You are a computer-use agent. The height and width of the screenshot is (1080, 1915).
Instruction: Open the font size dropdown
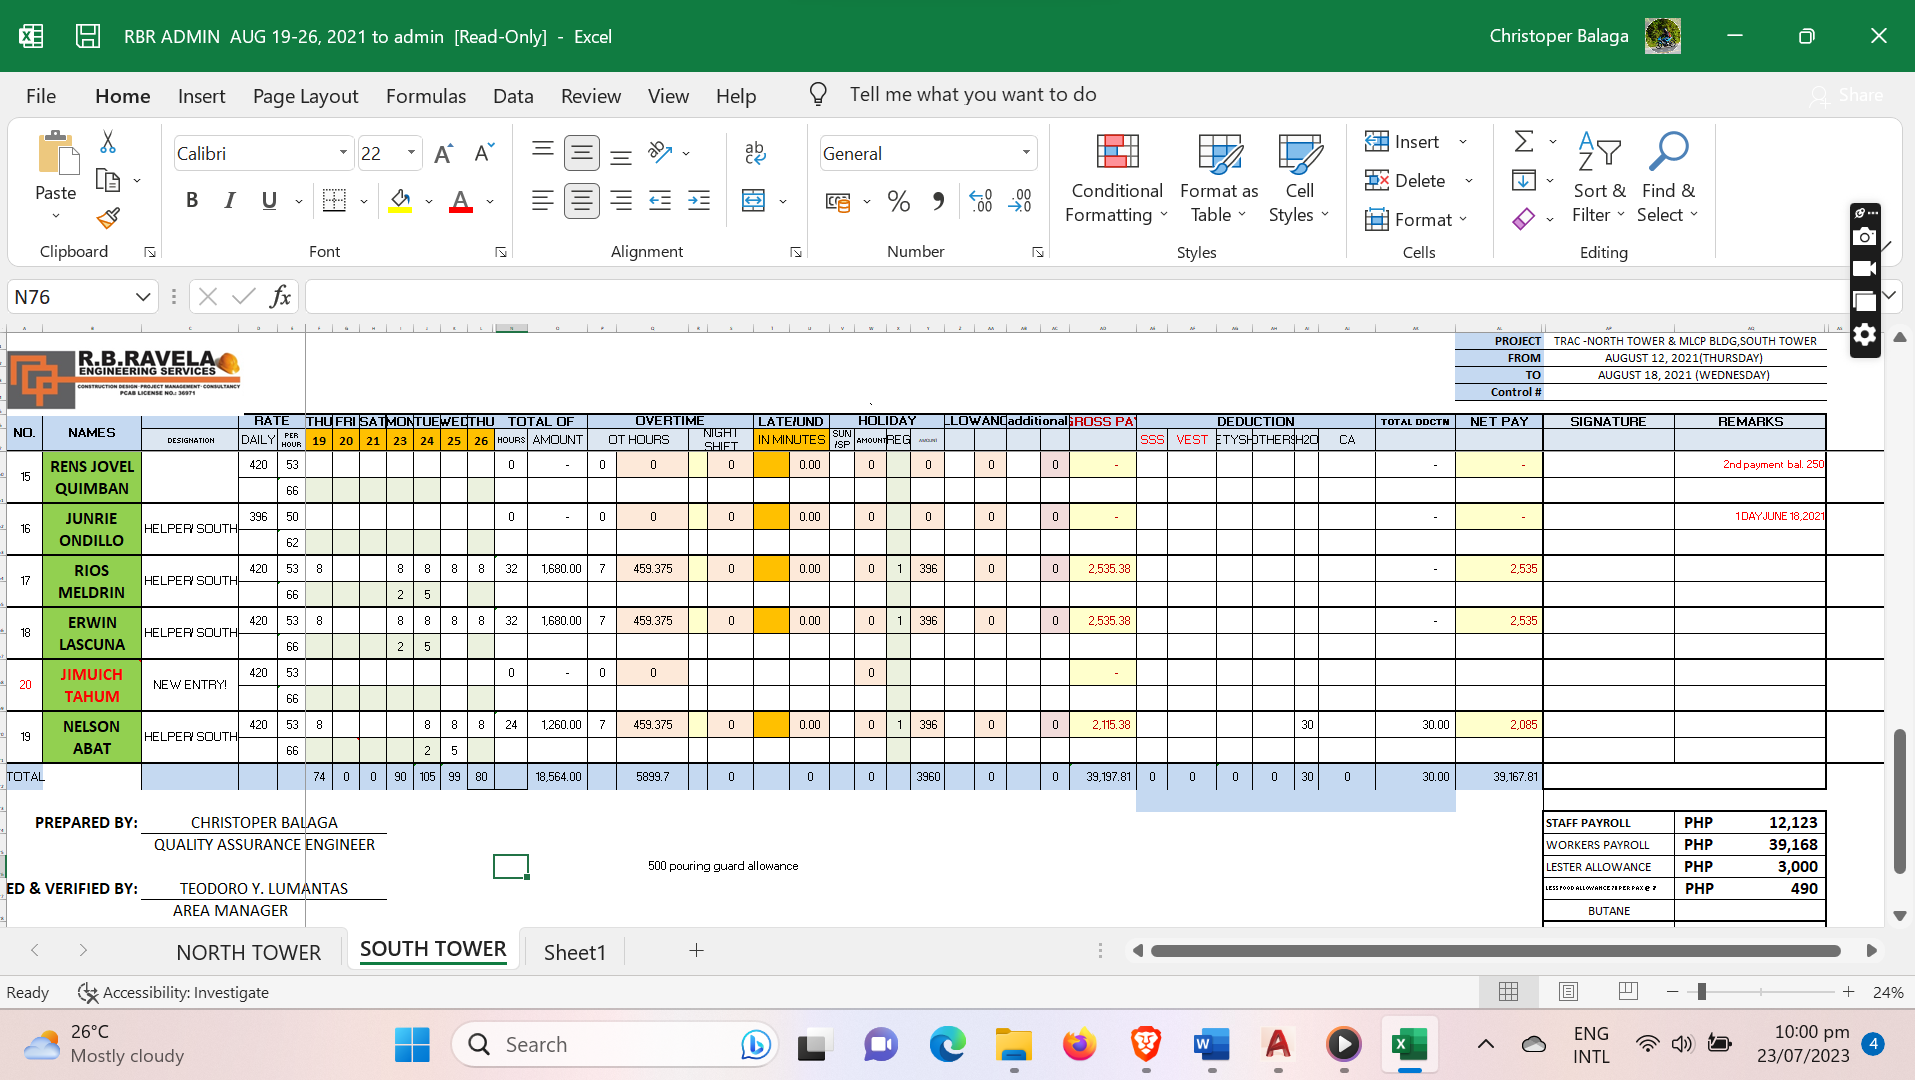[411, 153]
